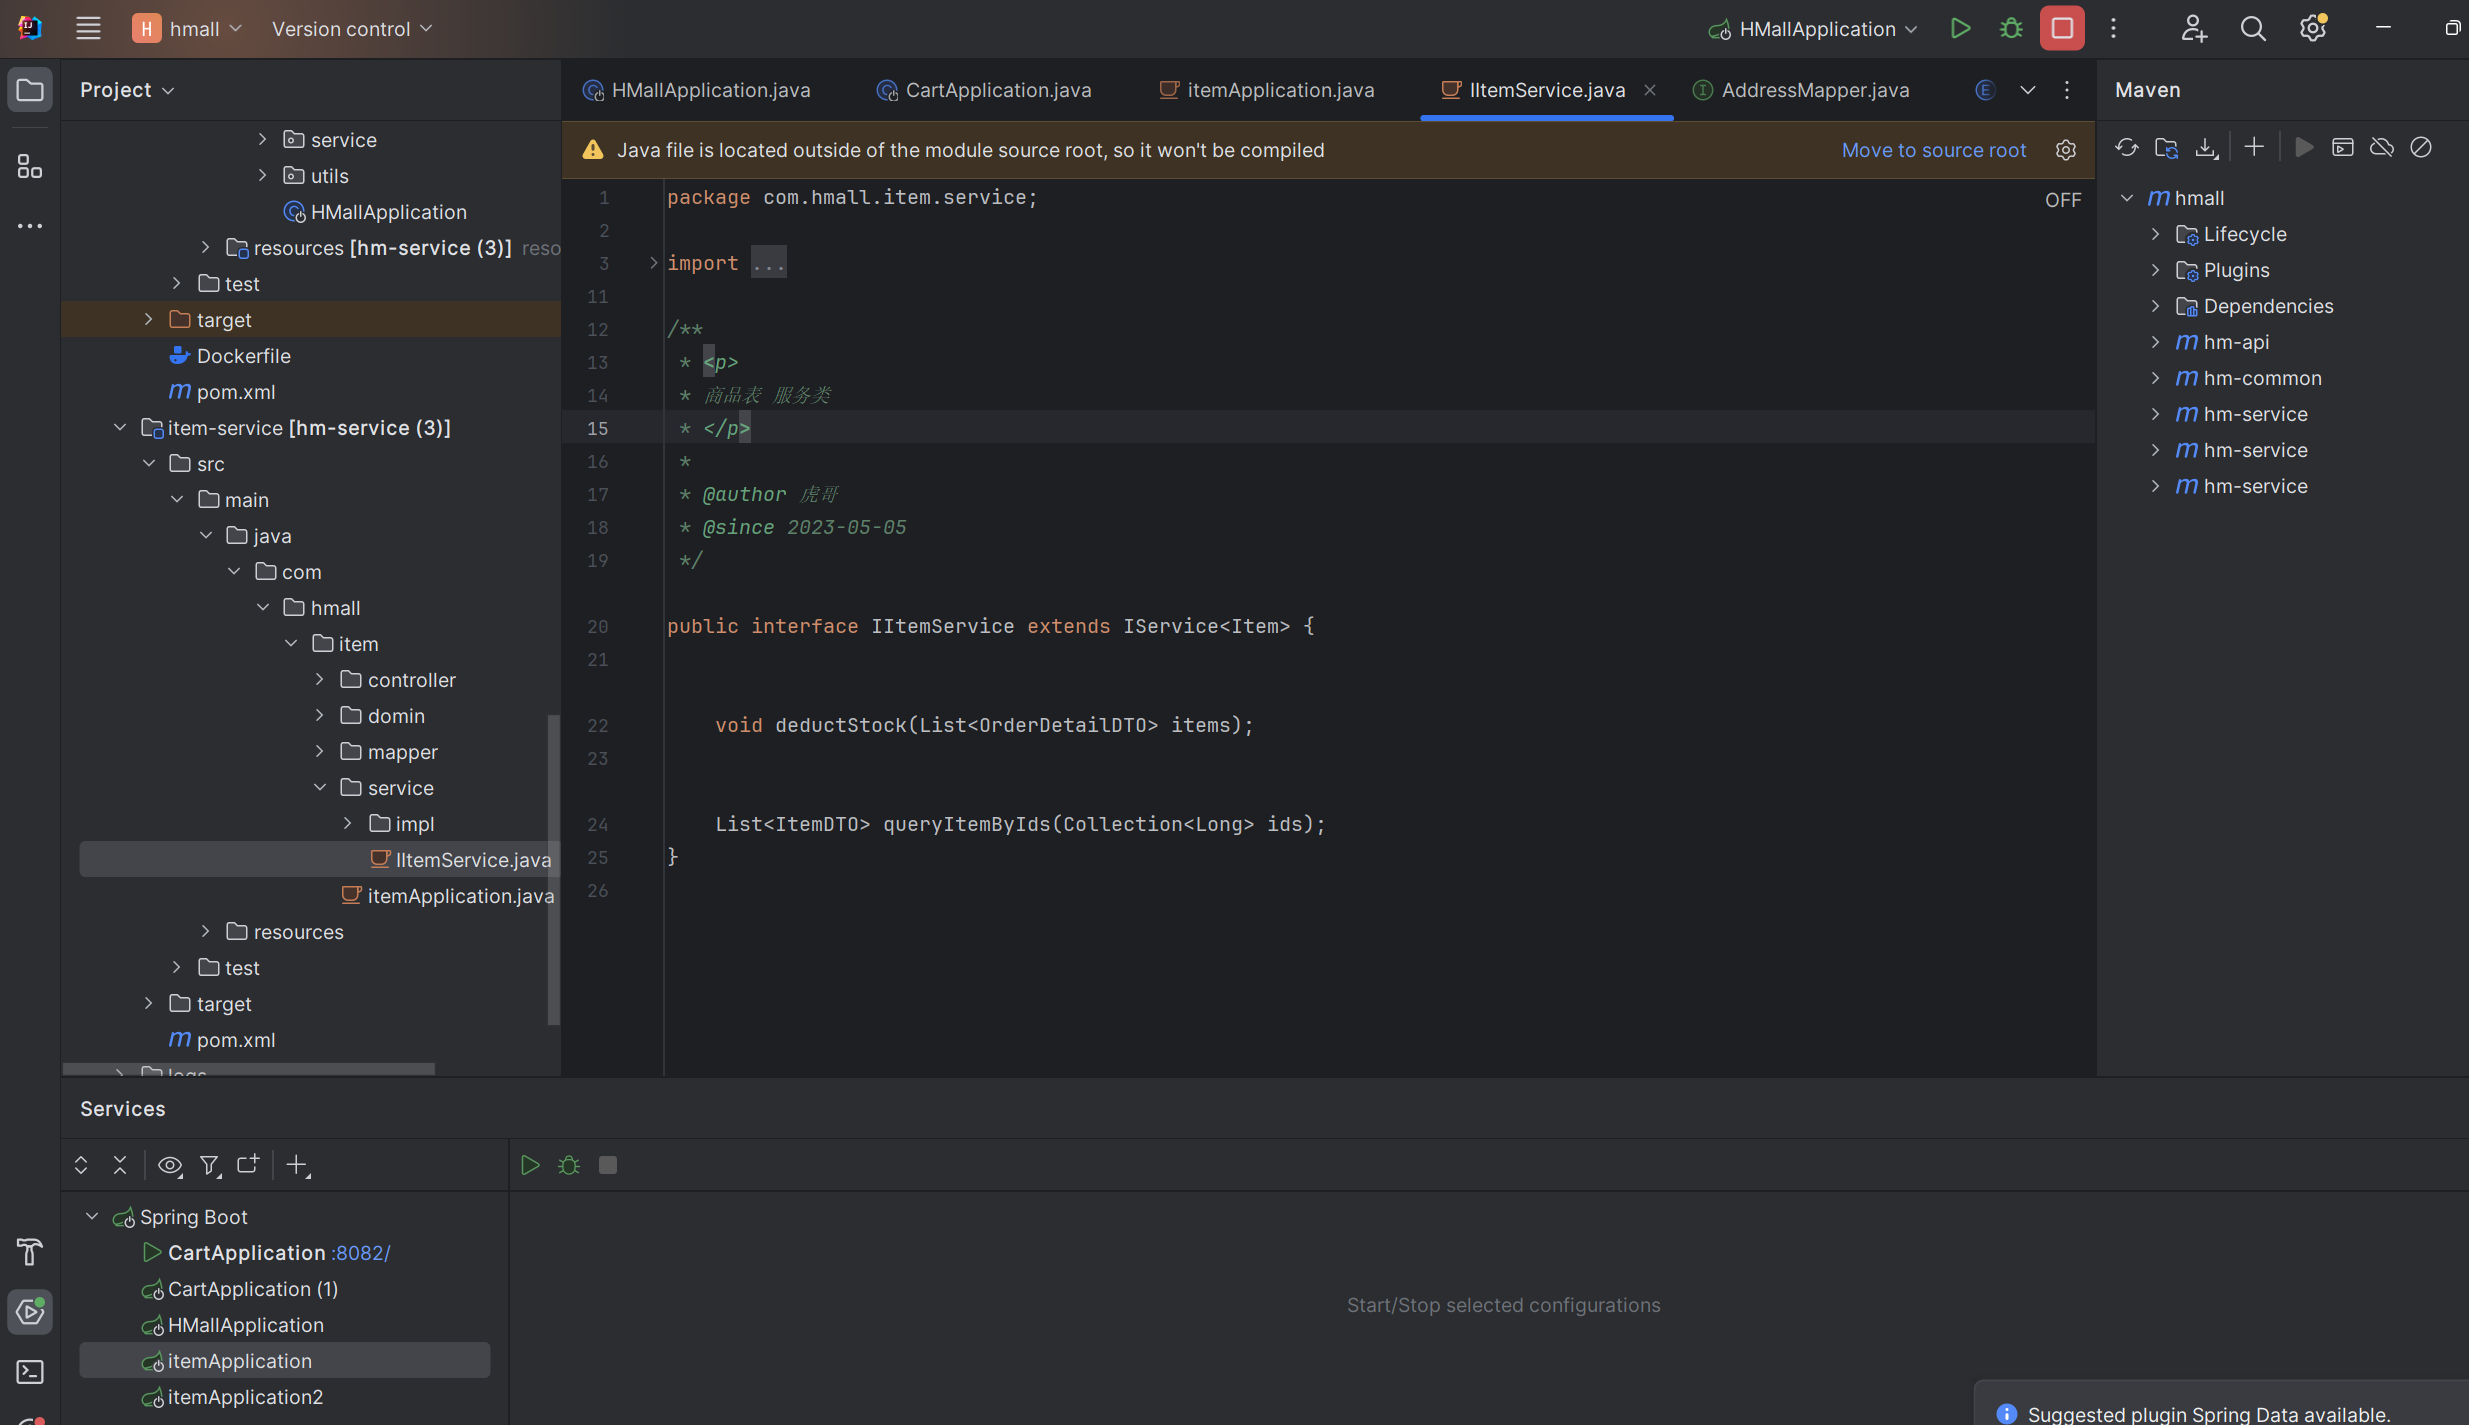This screenshot has width=2469, height=1425.
Task: Debug the selected service configuration
Action: click(569, 1165)
